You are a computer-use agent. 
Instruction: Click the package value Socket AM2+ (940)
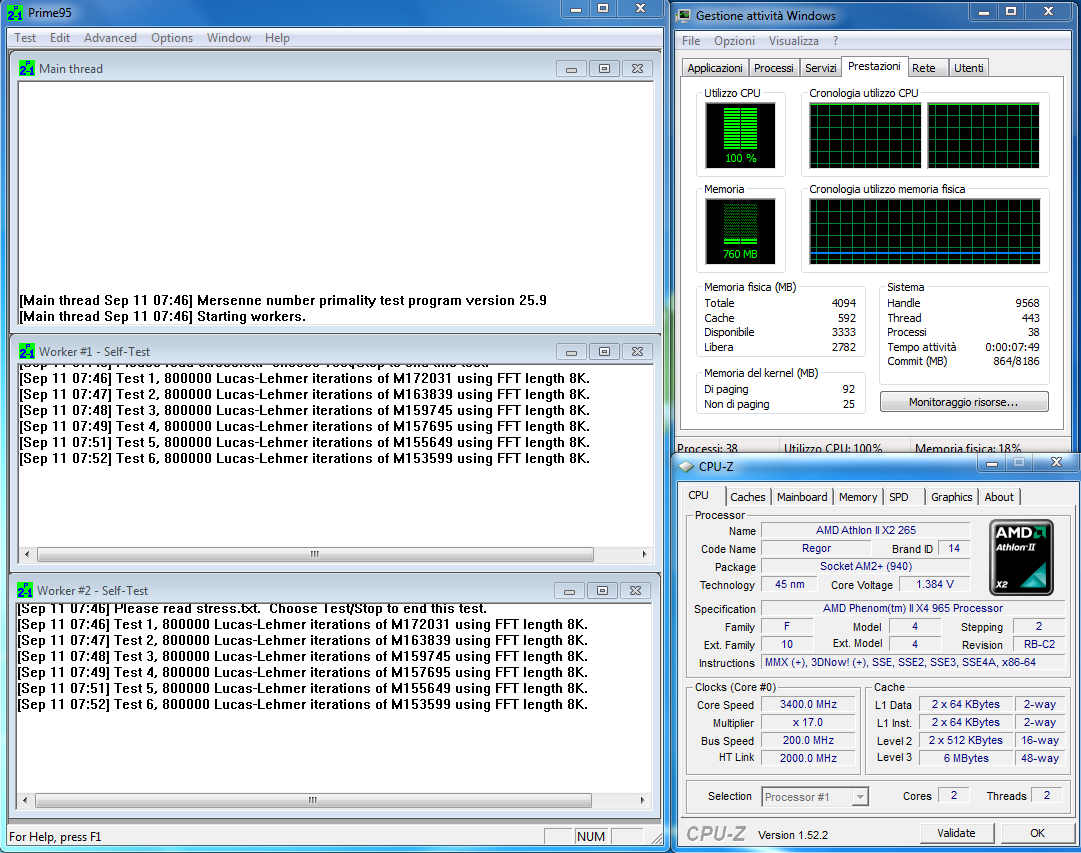(x=866, y=566)
